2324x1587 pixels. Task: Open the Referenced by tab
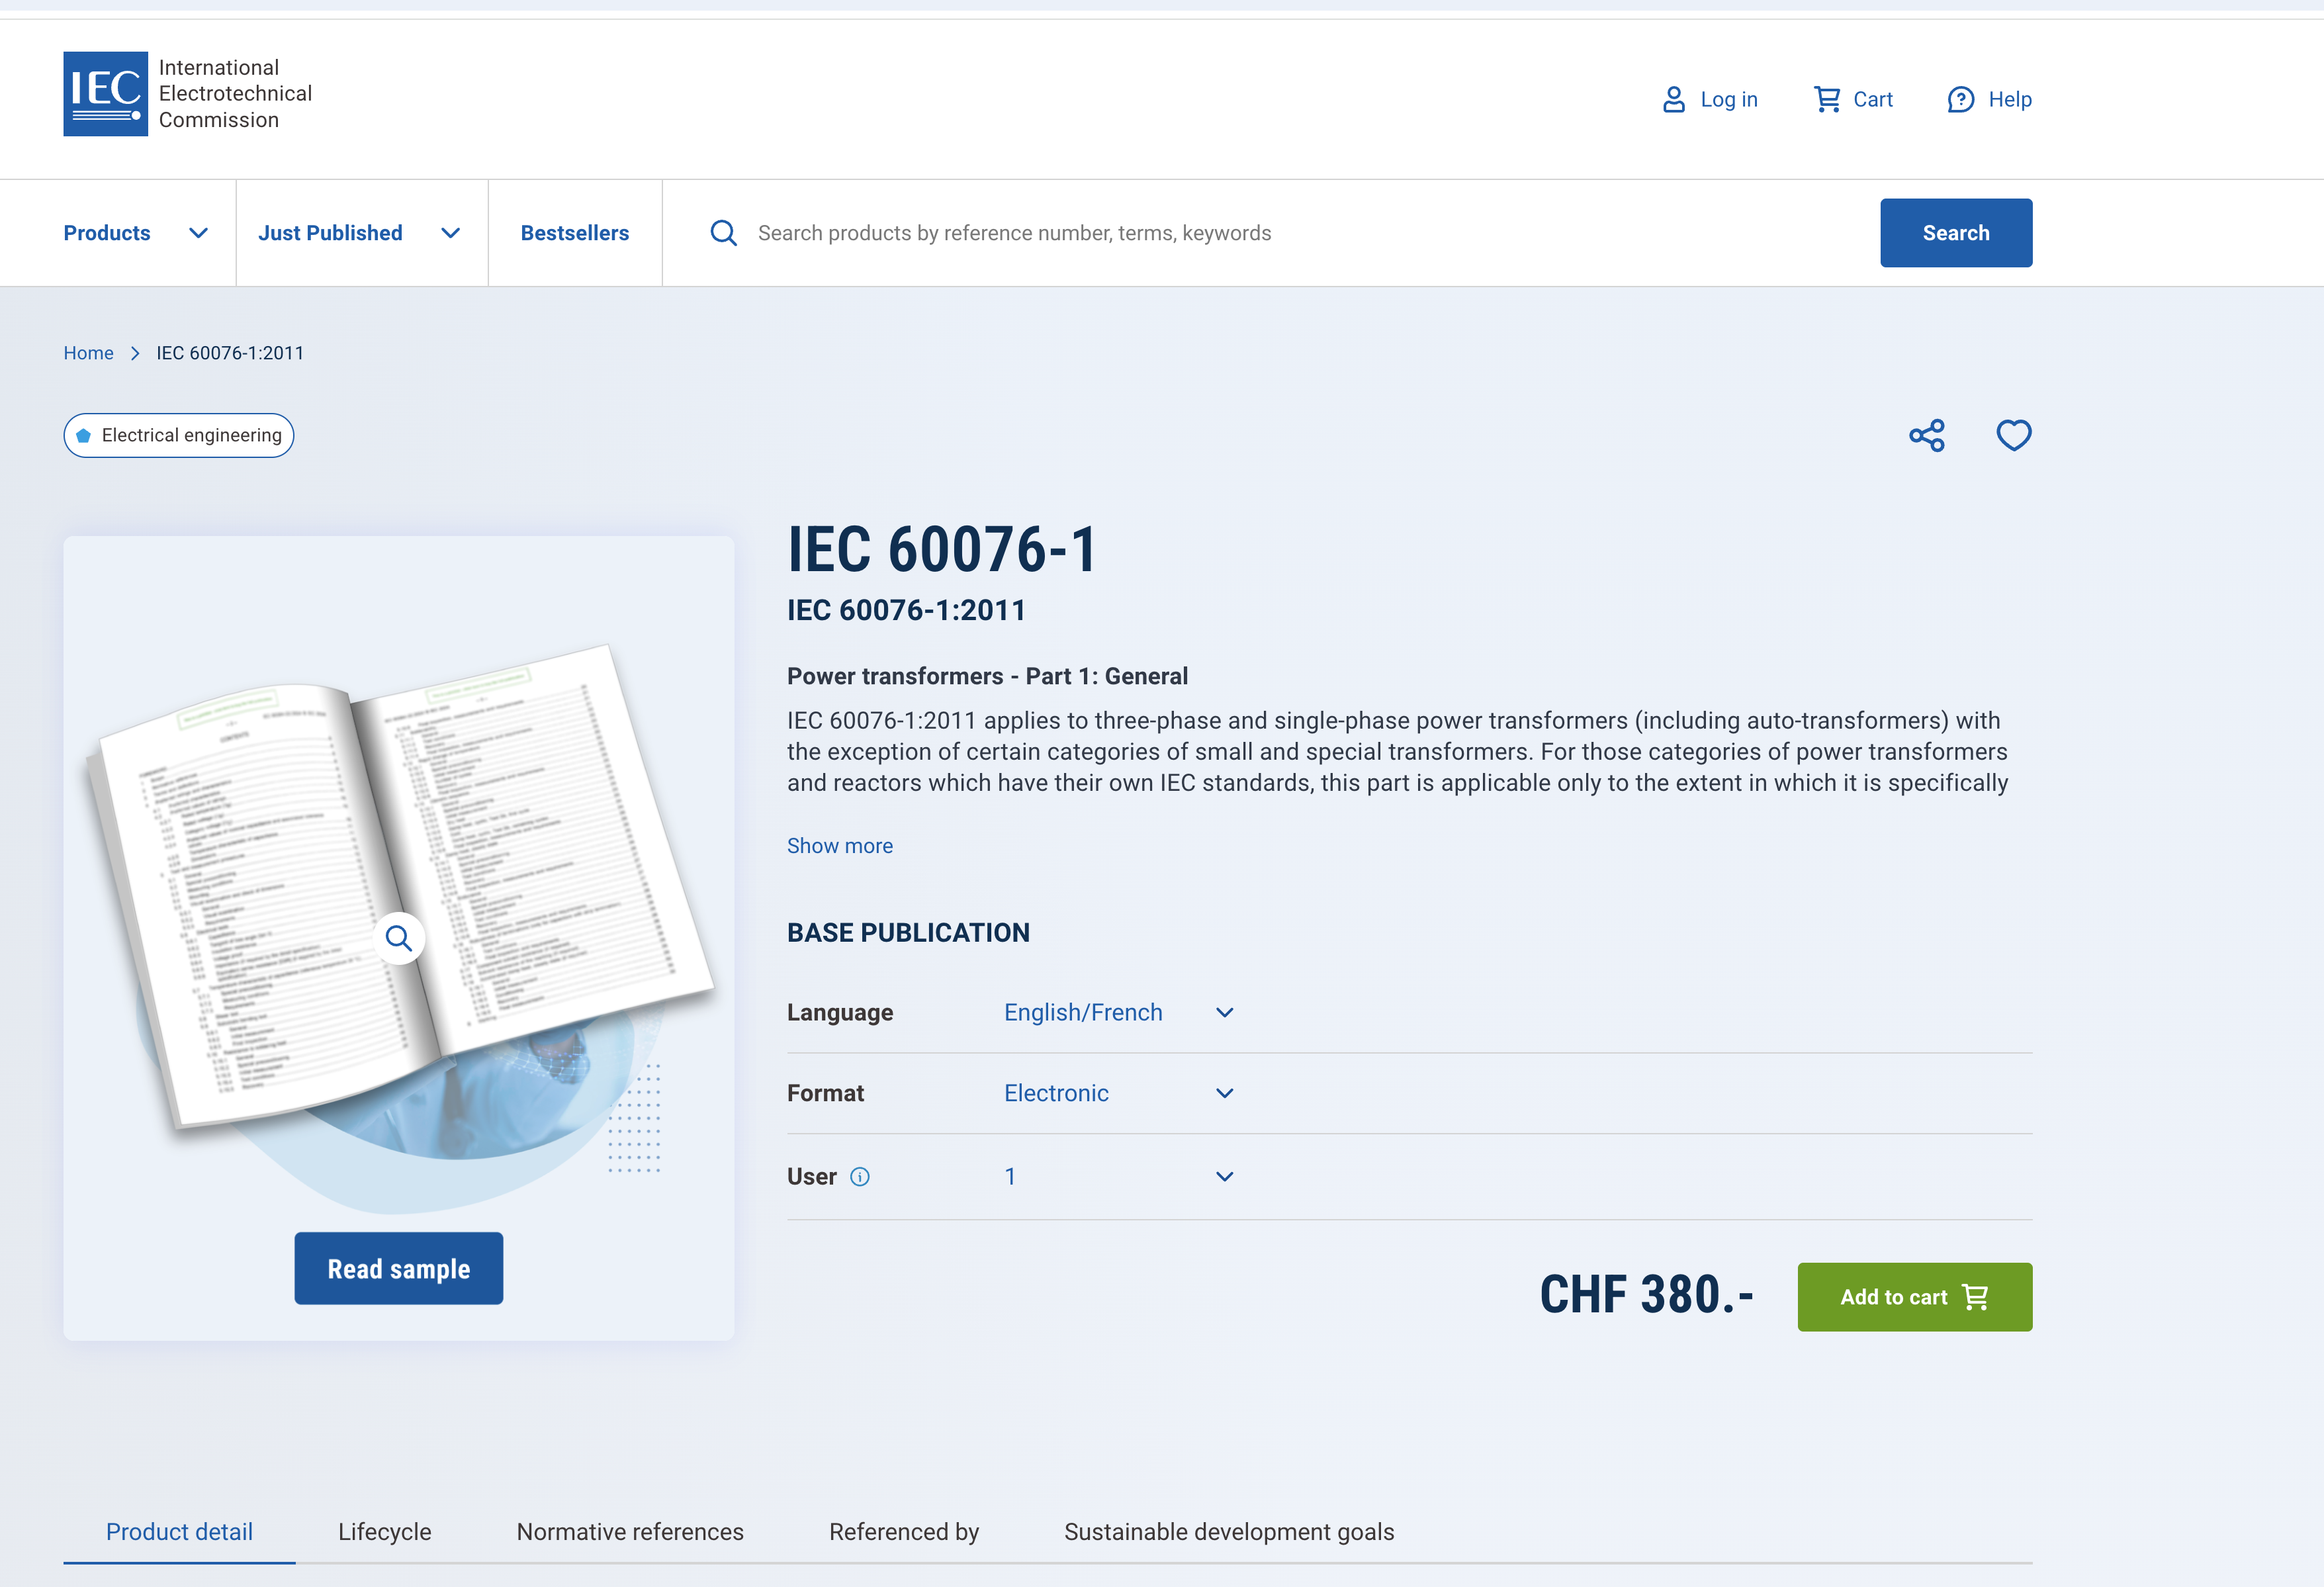(904, 1532)
